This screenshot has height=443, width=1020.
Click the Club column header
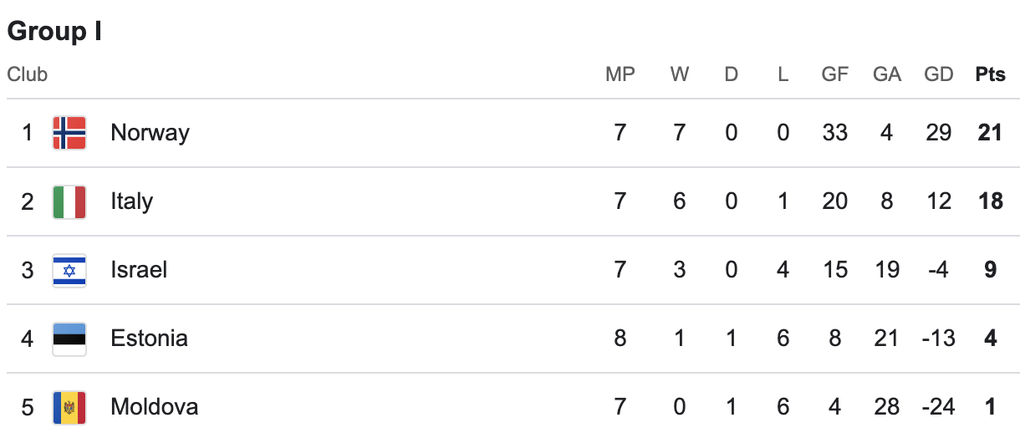(27, 75)
